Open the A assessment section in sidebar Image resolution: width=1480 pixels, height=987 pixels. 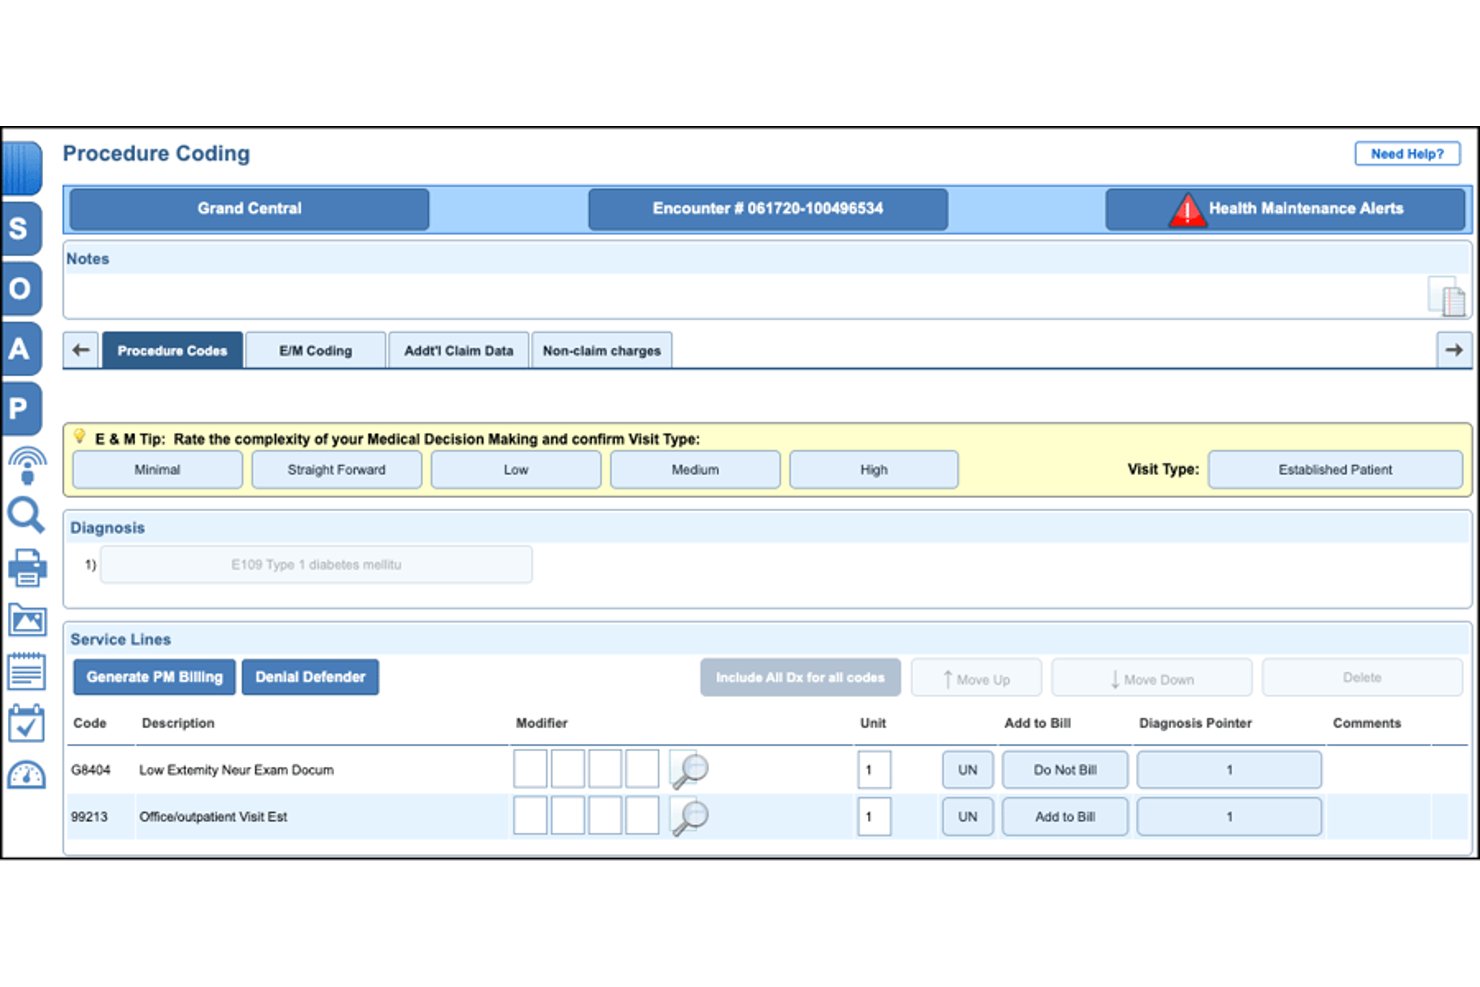click(20, 348)
